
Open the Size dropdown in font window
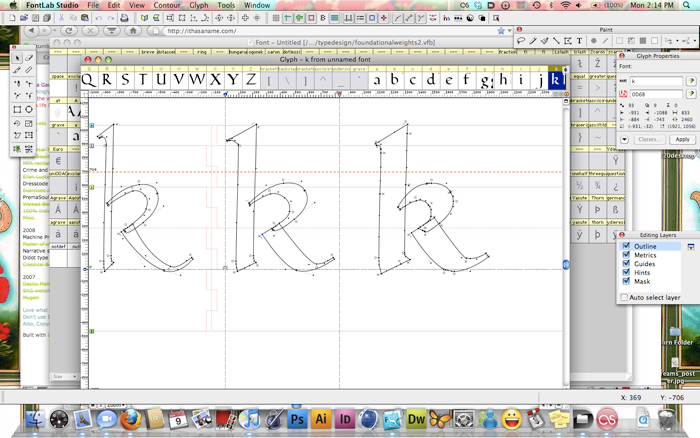pyautogui.click(x=64, y=377)
